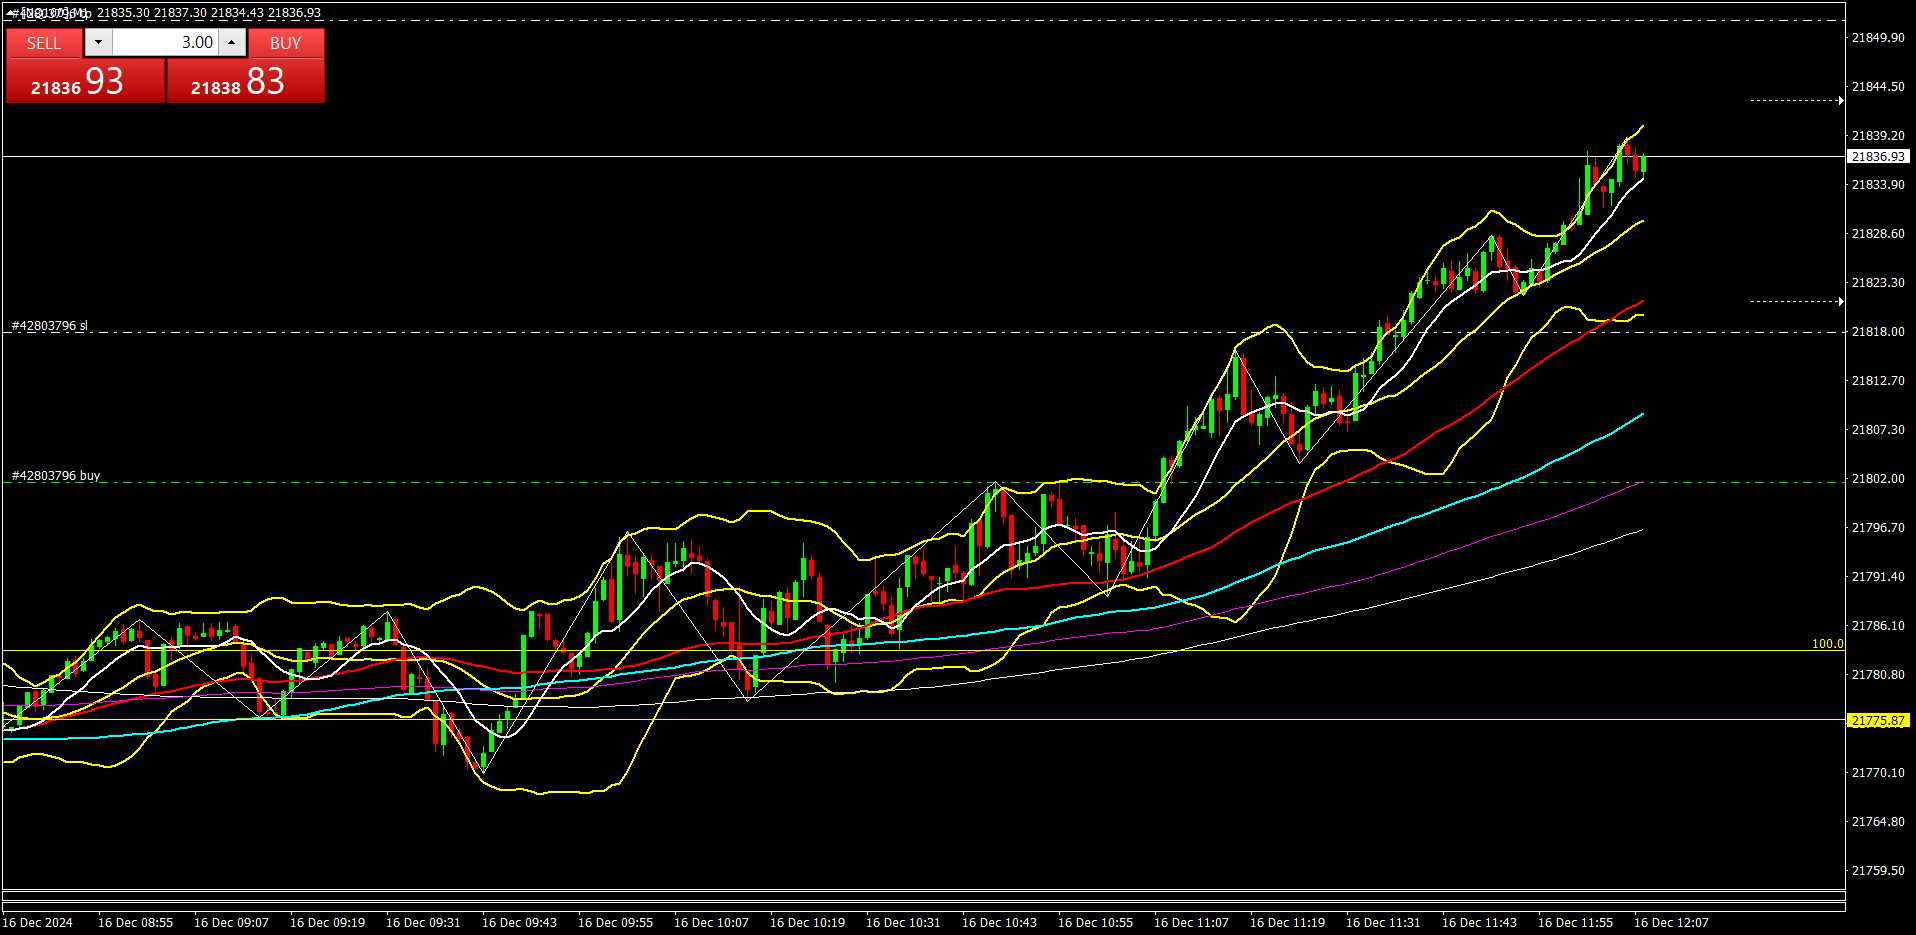
Task: Click the upper dotted arrow marker near 21844.50
Action: 1796,100
